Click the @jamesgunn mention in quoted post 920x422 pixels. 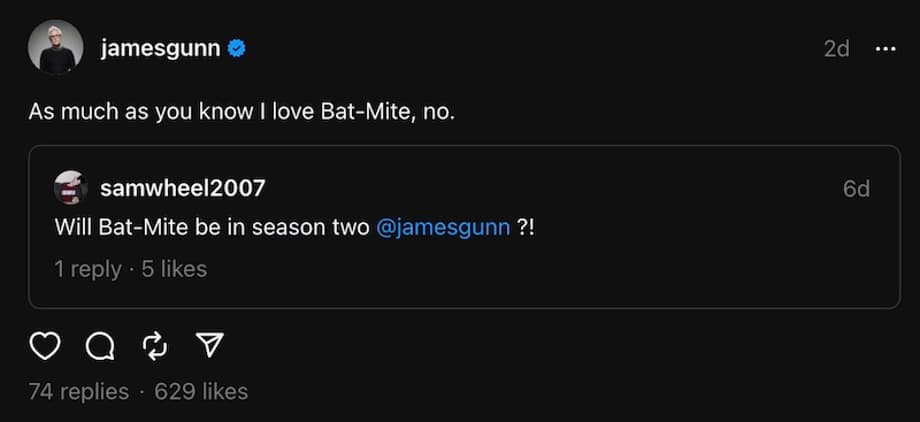click(444, 227)
